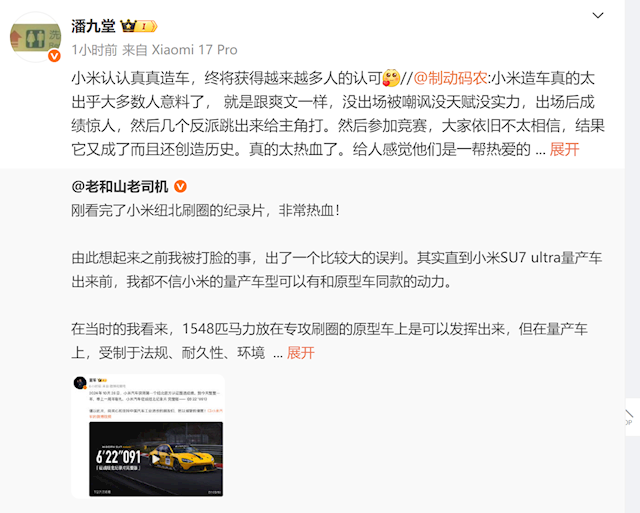Click the 6'22"091 lap time text

click(x=118, y=457)
